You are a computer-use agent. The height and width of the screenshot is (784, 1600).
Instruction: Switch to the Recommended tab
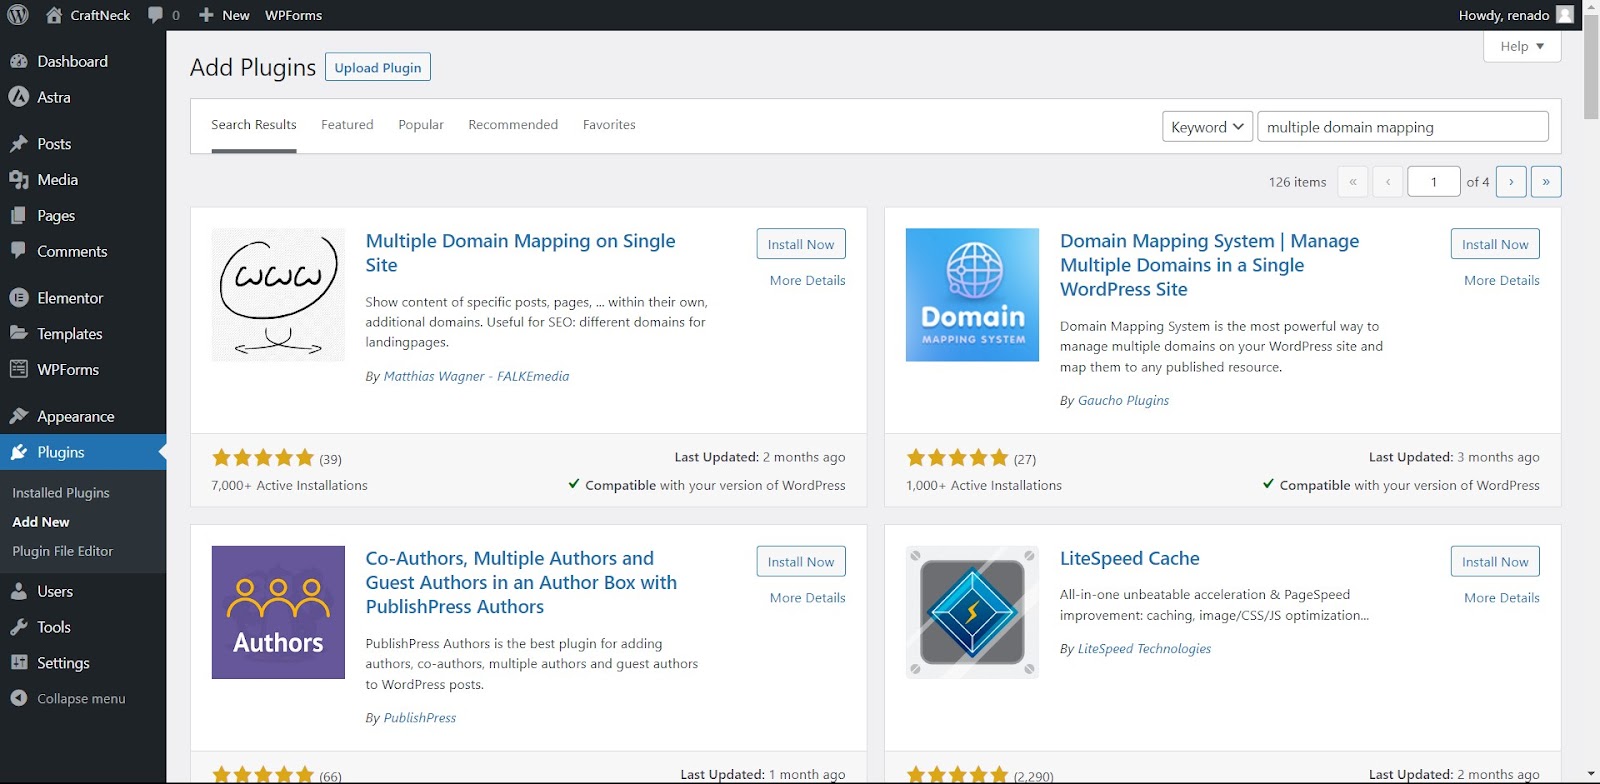[x=513, y=125]
